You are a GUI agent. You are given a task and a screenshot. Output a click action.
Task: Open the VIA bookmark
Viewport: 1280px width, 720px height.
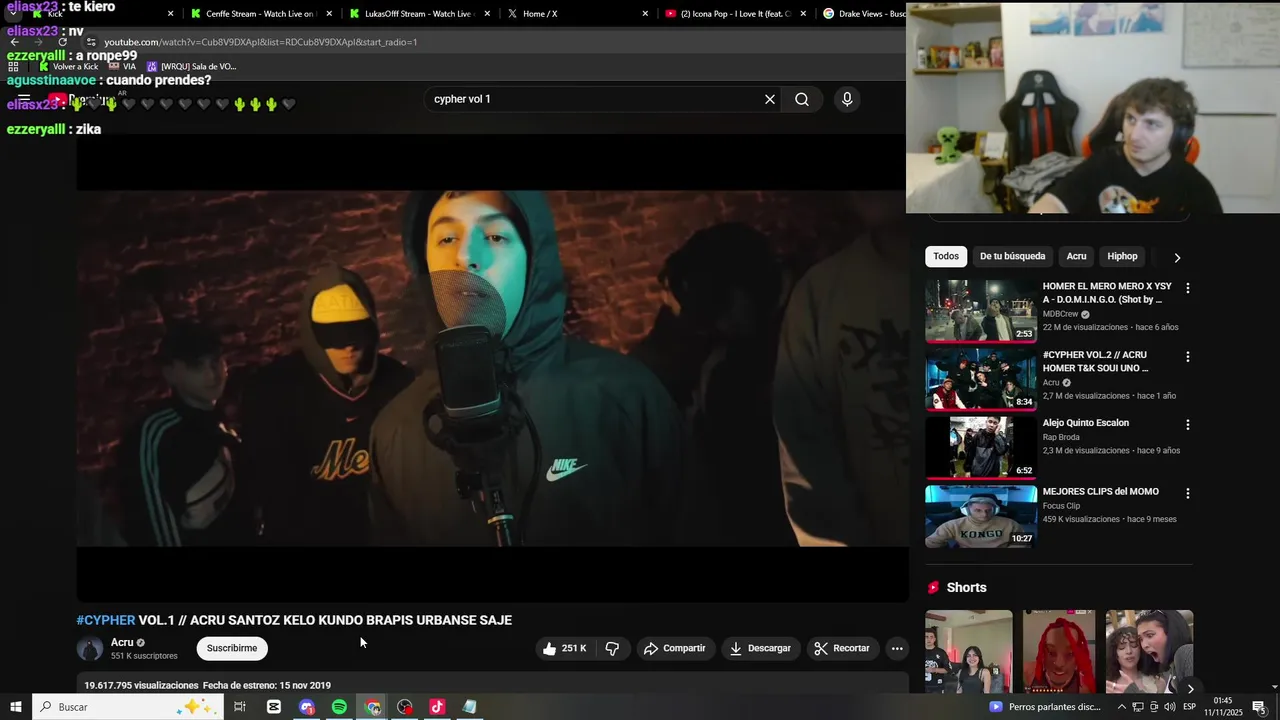pos(123,67)
